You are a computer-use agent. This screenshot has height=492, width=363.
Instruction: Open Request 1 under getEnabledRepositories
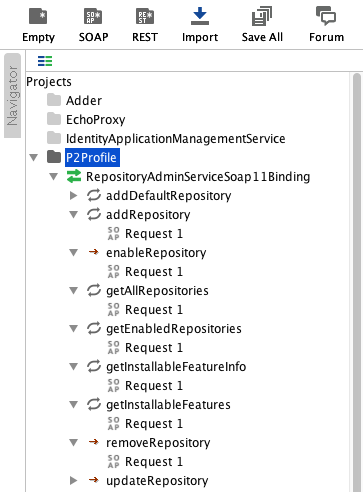tap(154, 348)
